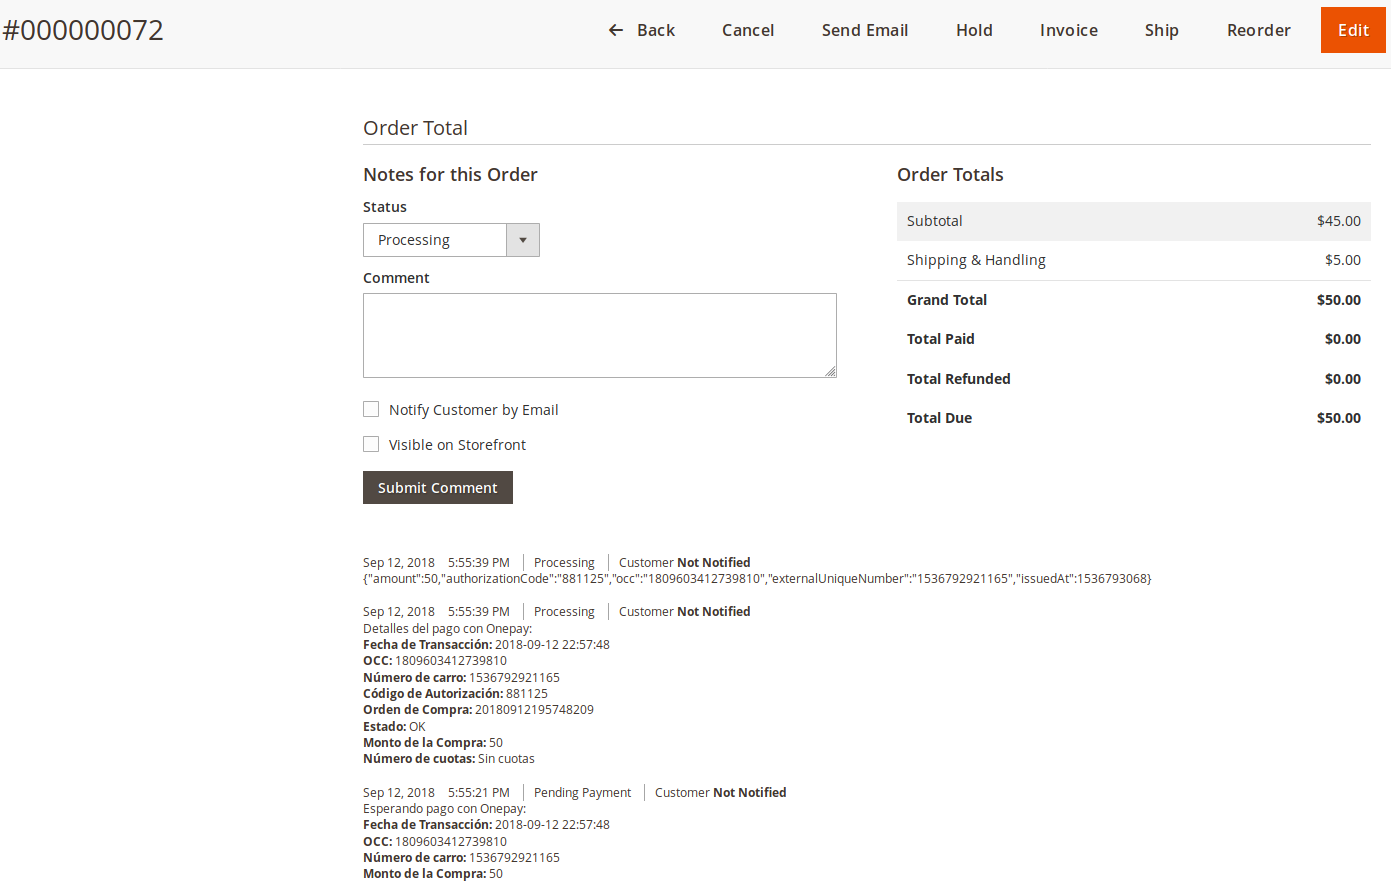
Task: Click the order number #000000072 heading
Action: pyautogui.click(x=83, y=30)
